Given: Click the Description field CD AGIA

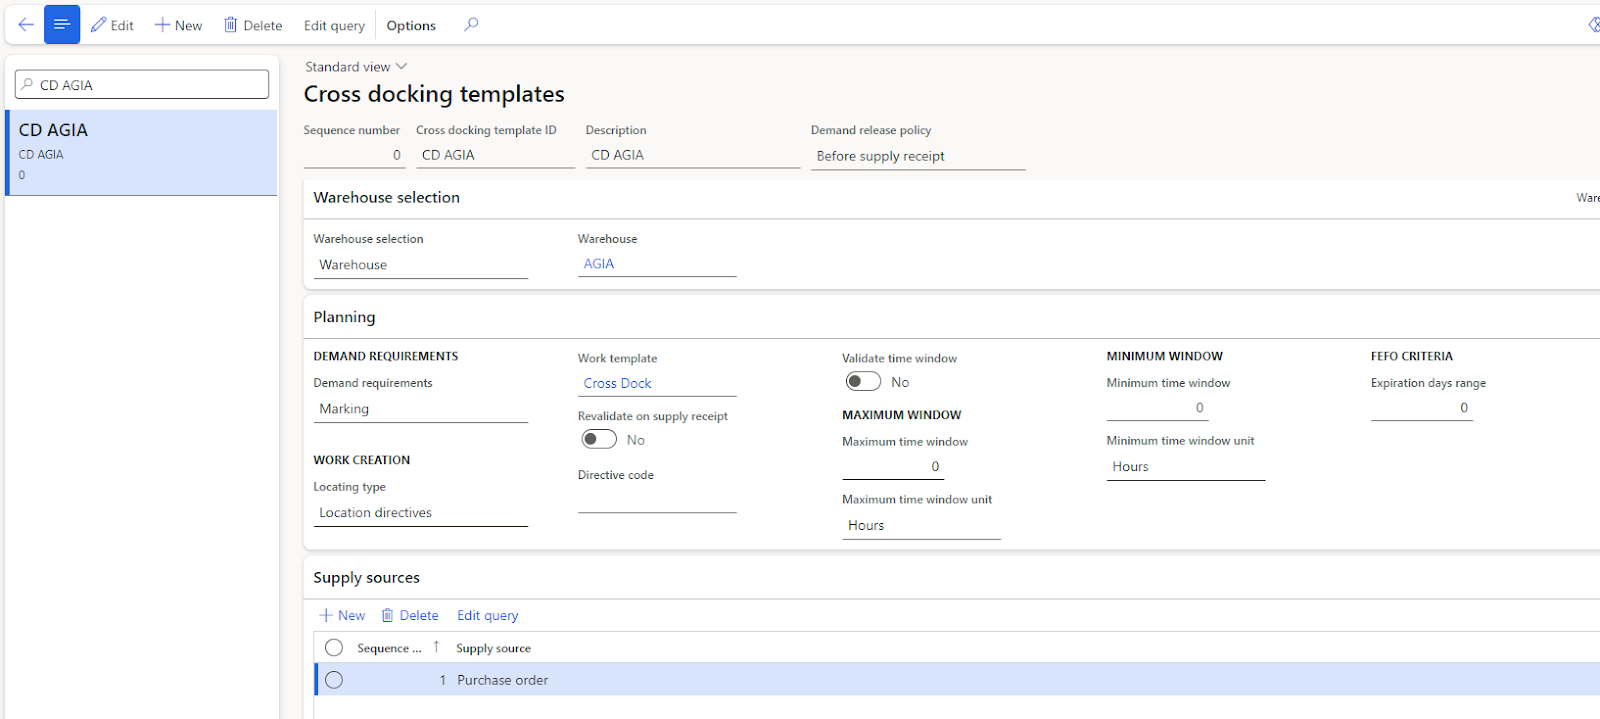Looking at the screenshot, I should click(x=692, y=155).
